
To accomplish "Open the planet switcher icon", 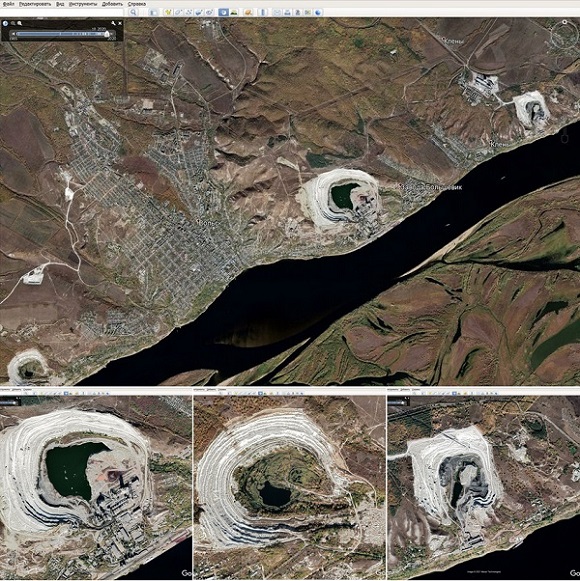I will coord(248,13).
